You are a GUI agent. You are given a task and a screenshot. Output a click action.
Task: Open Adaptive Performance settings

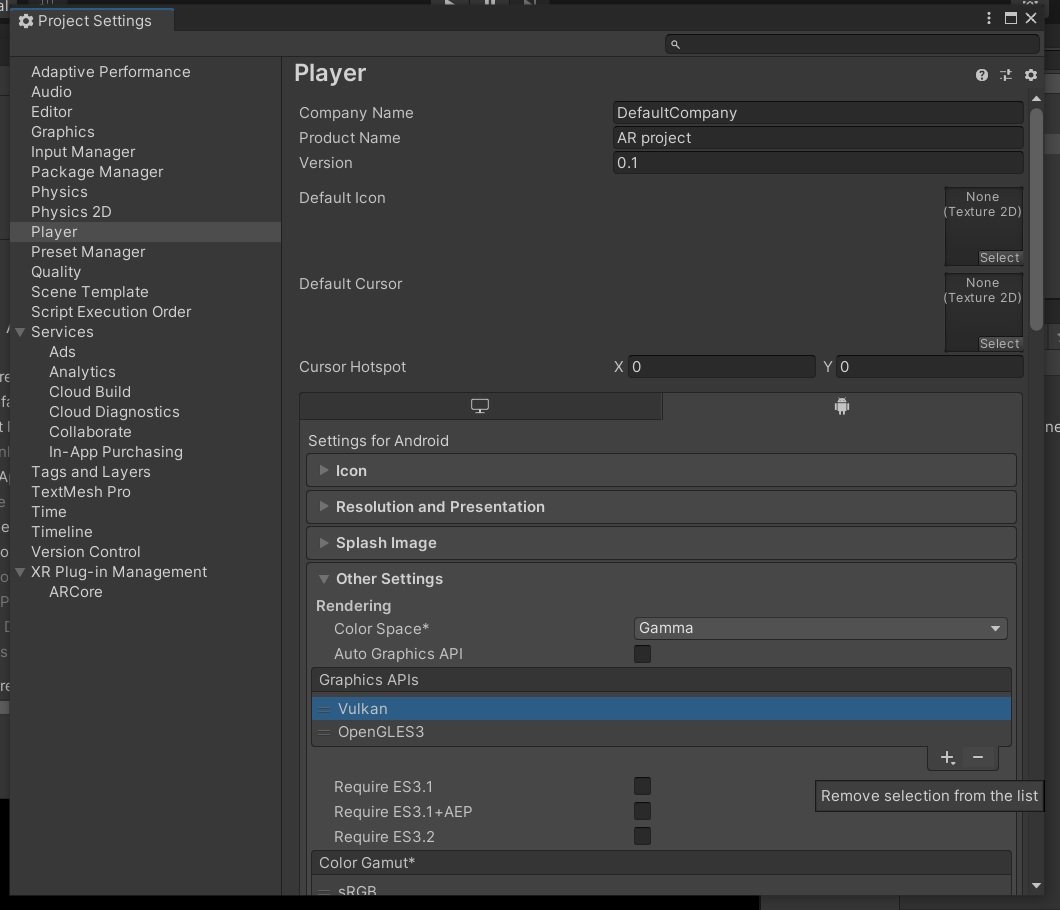tap(111, 72)
